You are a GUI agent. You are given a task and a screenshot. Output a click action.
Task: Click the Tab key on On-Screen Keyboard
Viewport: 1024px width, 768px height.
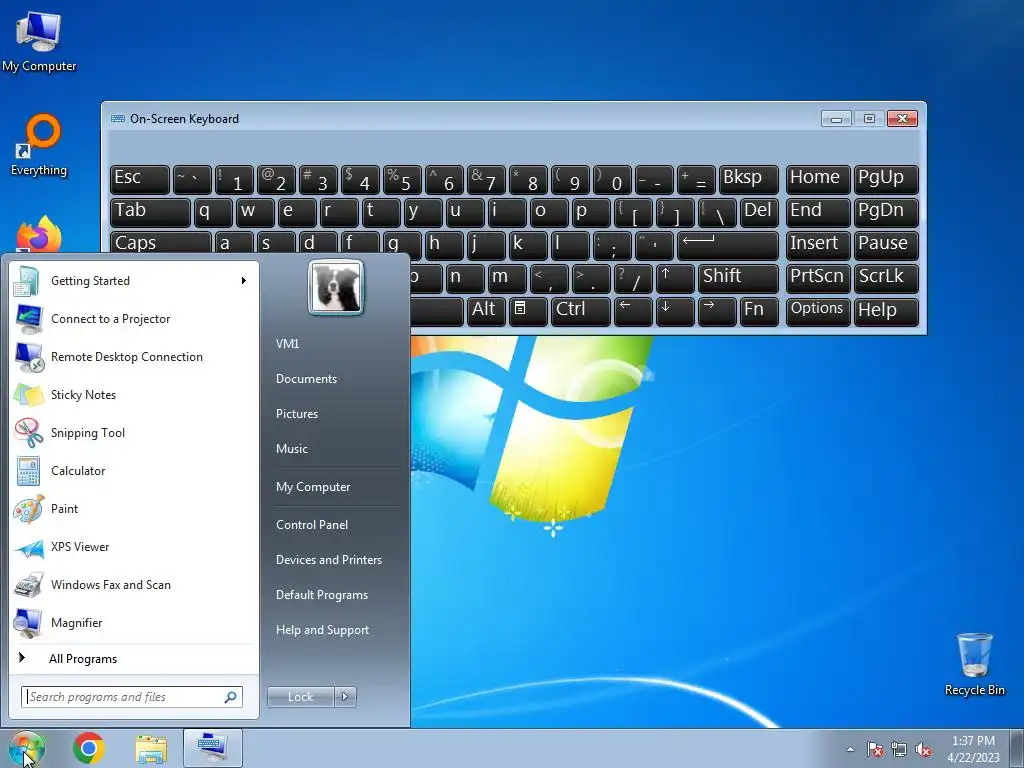[150, 212]
